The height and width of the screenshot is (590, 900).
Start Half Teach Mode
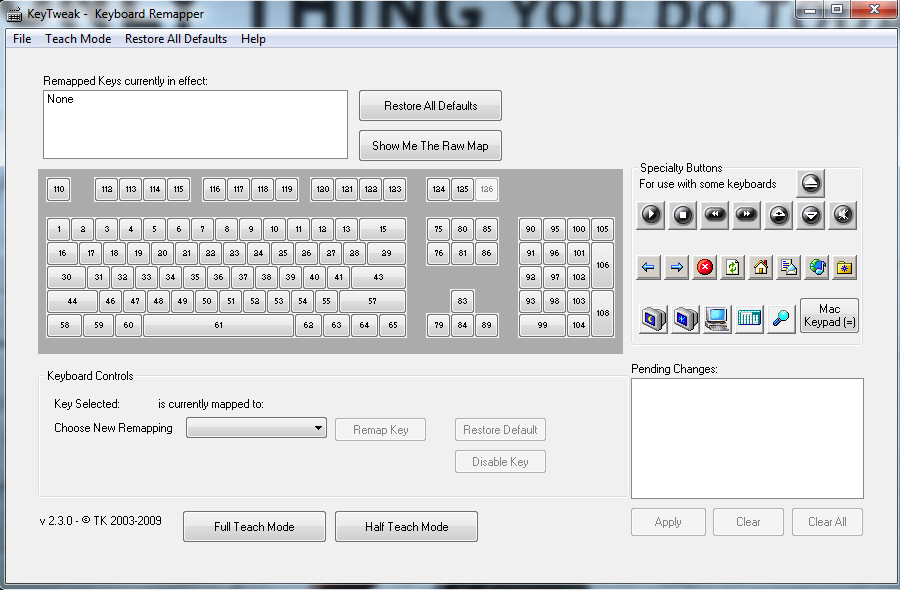(406, 527)
